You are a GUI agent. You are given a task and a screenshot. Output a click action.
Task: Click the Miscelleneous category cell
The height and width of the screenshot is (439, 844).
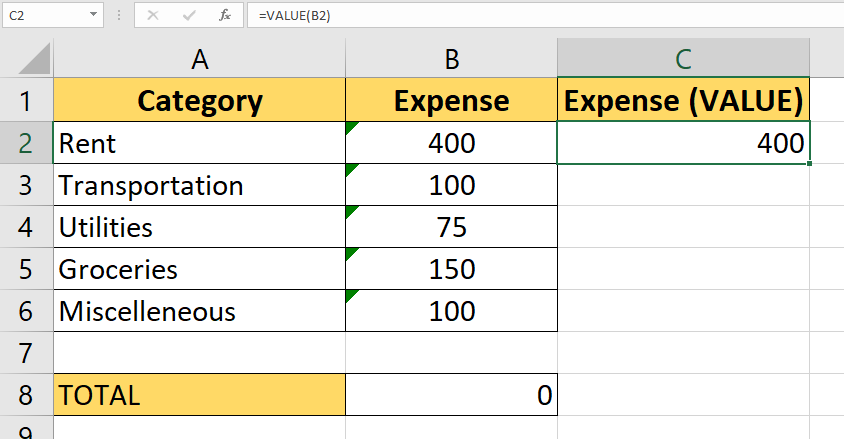[x=200, y=311]
